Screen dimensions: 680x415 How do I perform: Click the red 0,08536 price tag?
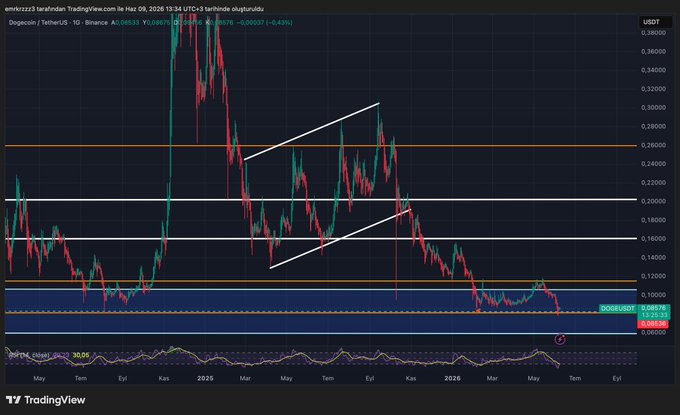click(x=653, y=324)
